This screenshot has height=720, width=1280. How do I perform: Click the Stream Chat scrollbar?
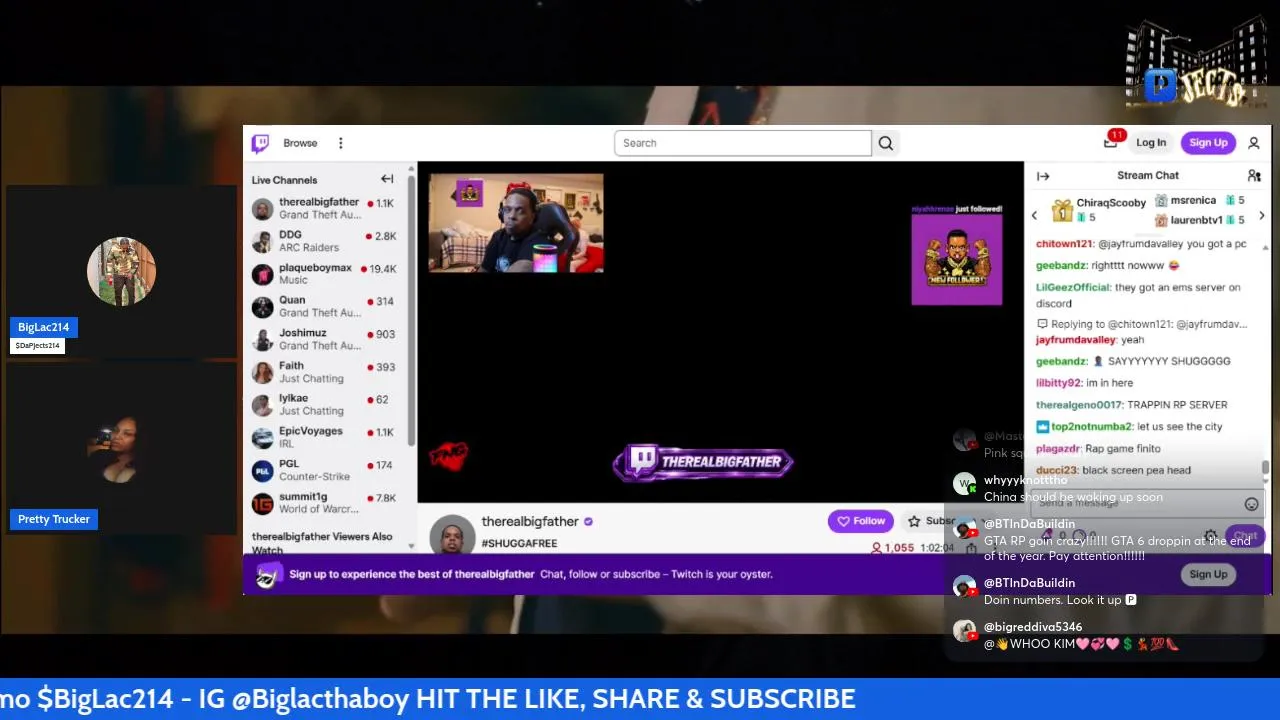coord(1265,468)
